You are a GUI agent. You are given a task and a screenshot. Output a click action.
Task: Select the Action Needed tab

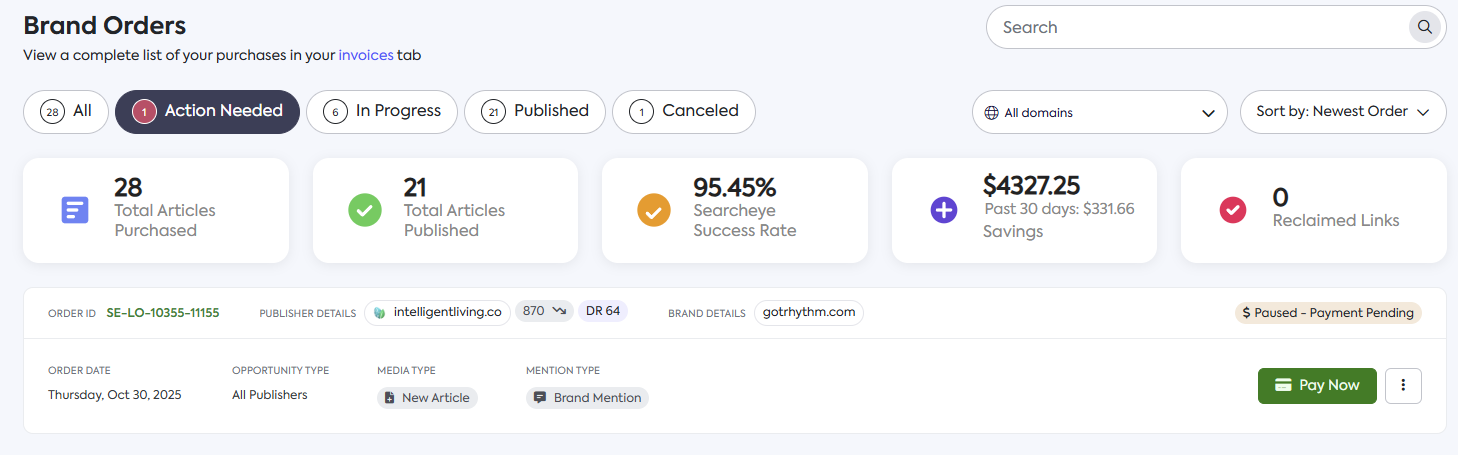point(207,112)
